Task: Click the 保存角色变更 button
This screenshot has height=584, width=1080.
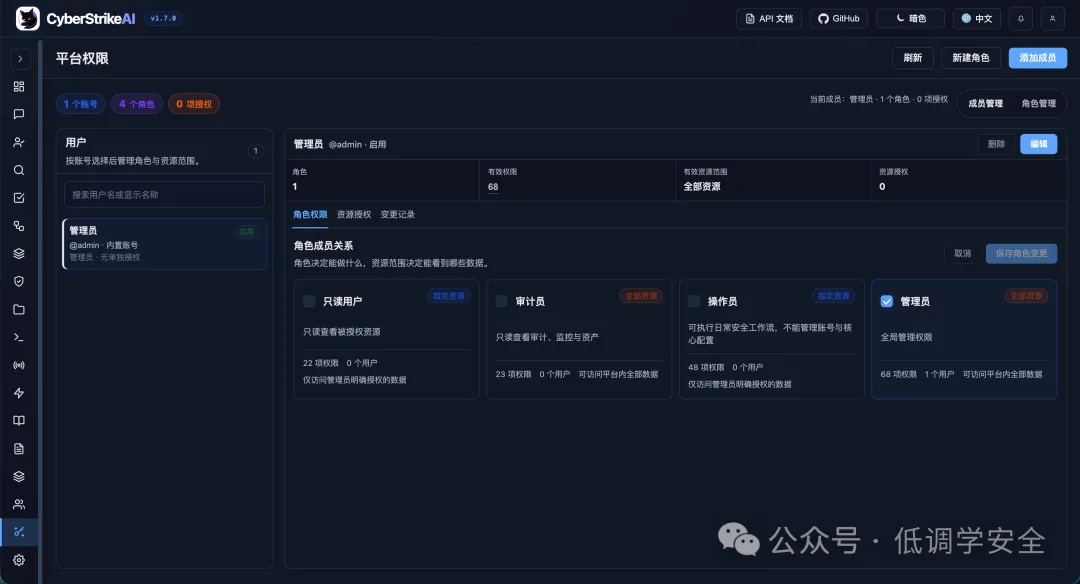Action: [x=1021, y=253]
